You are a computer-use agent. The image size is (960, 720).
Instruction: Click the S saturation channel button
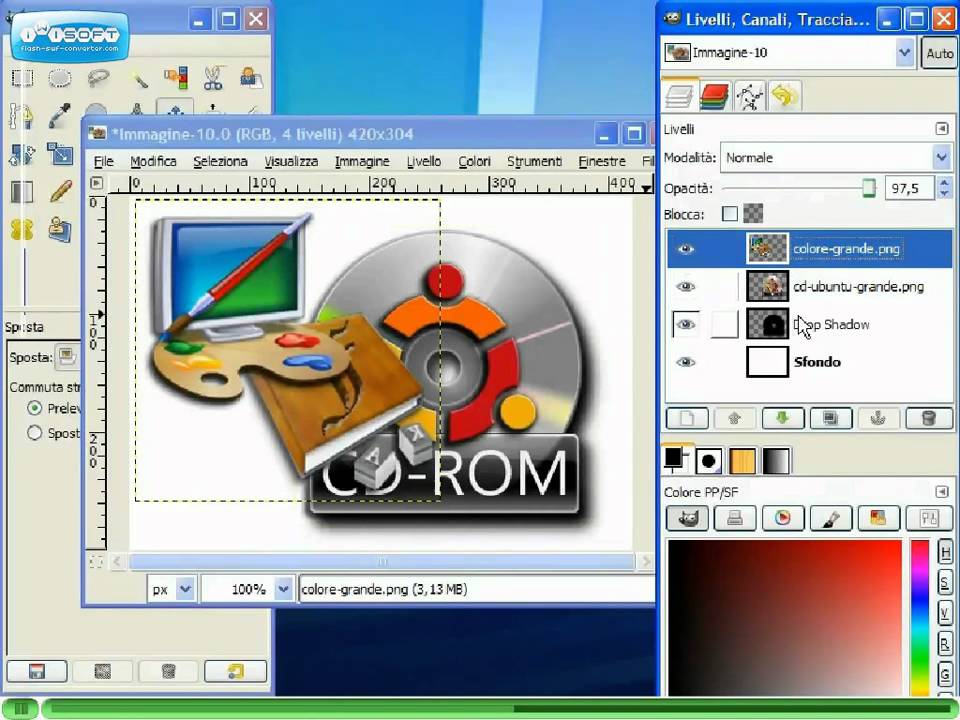(x=945, y=583)
